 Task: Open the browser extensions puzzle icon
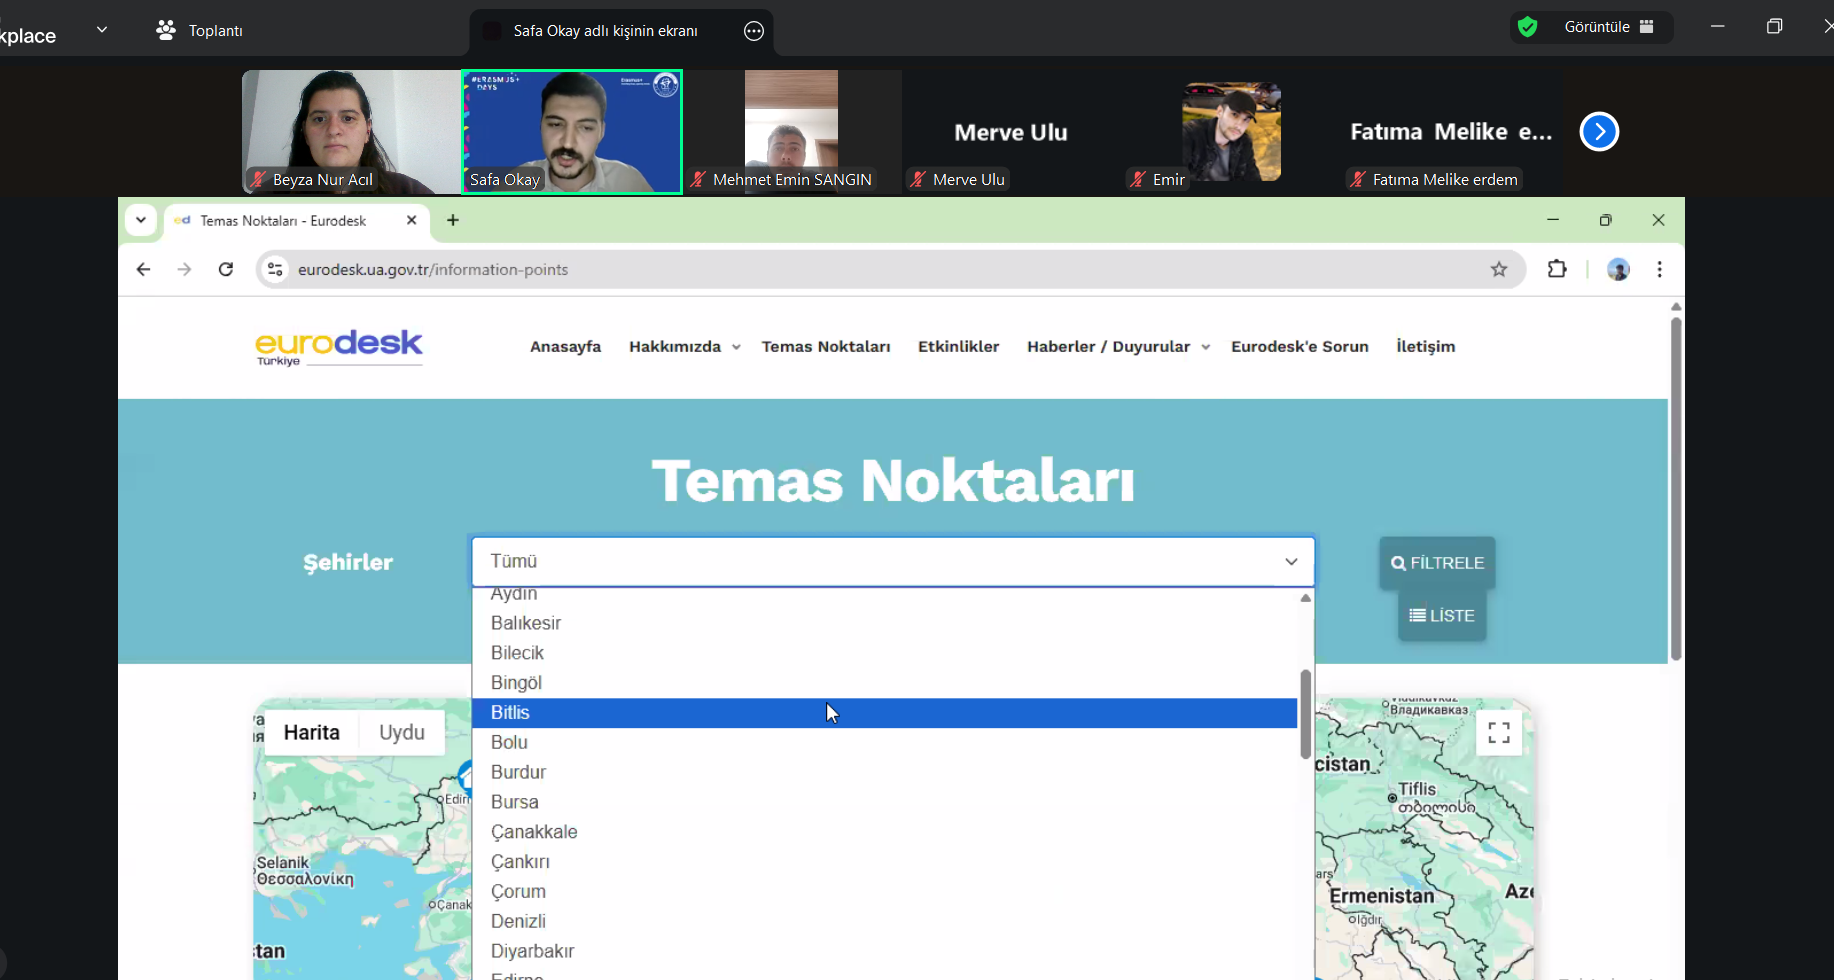point(1556,269)
